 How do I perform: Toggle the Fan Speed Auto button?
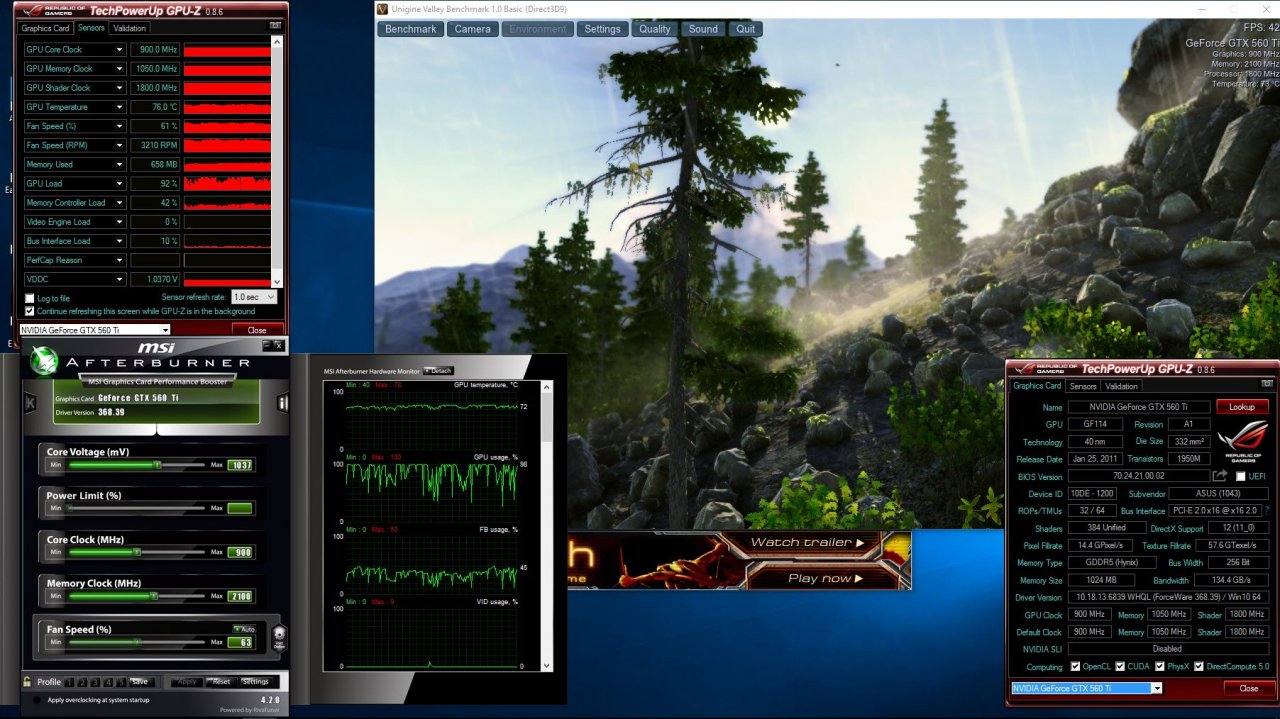pos(243,629)
